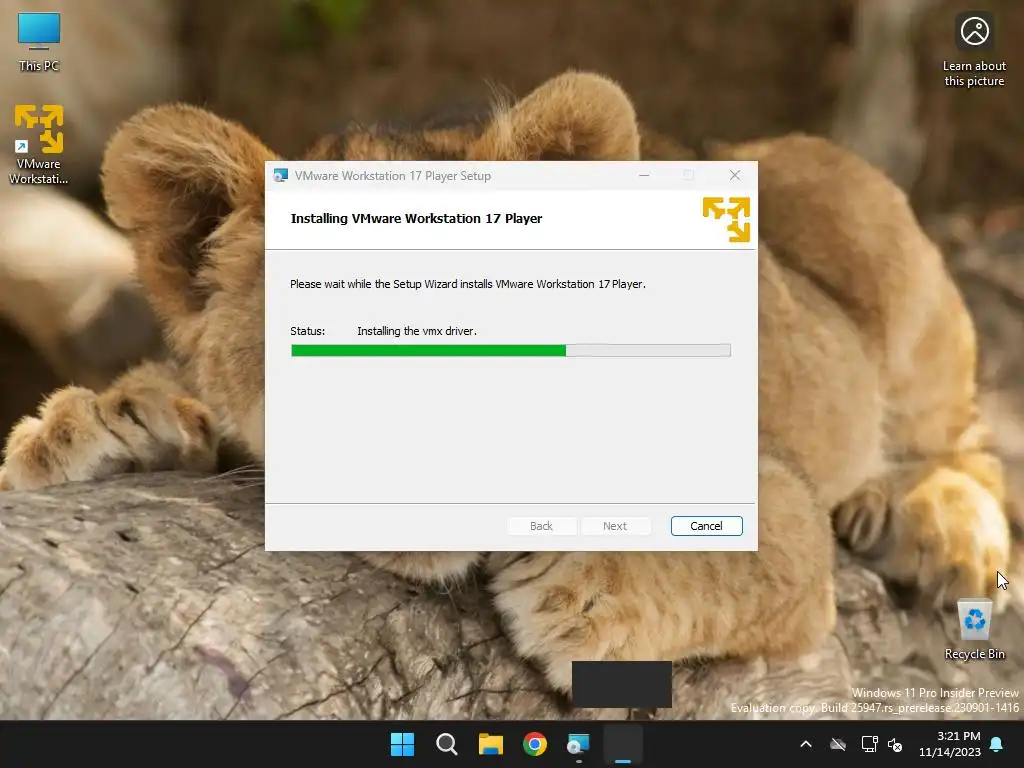Click the 'VMware Workstation 17 Player Setup' title
This screenshot has width=1024, height=768.
pyautogui.click(x=392, y=176)
